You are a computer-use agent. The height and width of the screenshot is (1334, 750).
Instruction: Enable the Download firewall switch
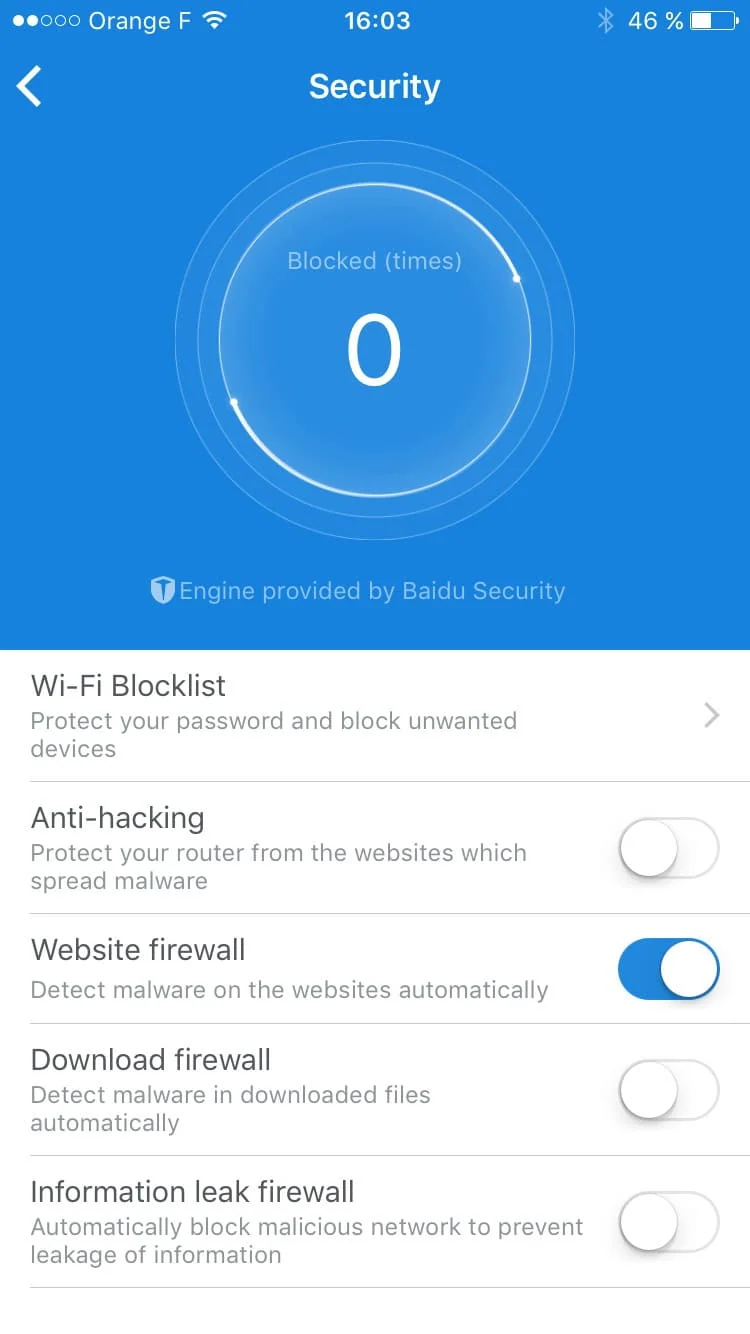[668, 1090]
